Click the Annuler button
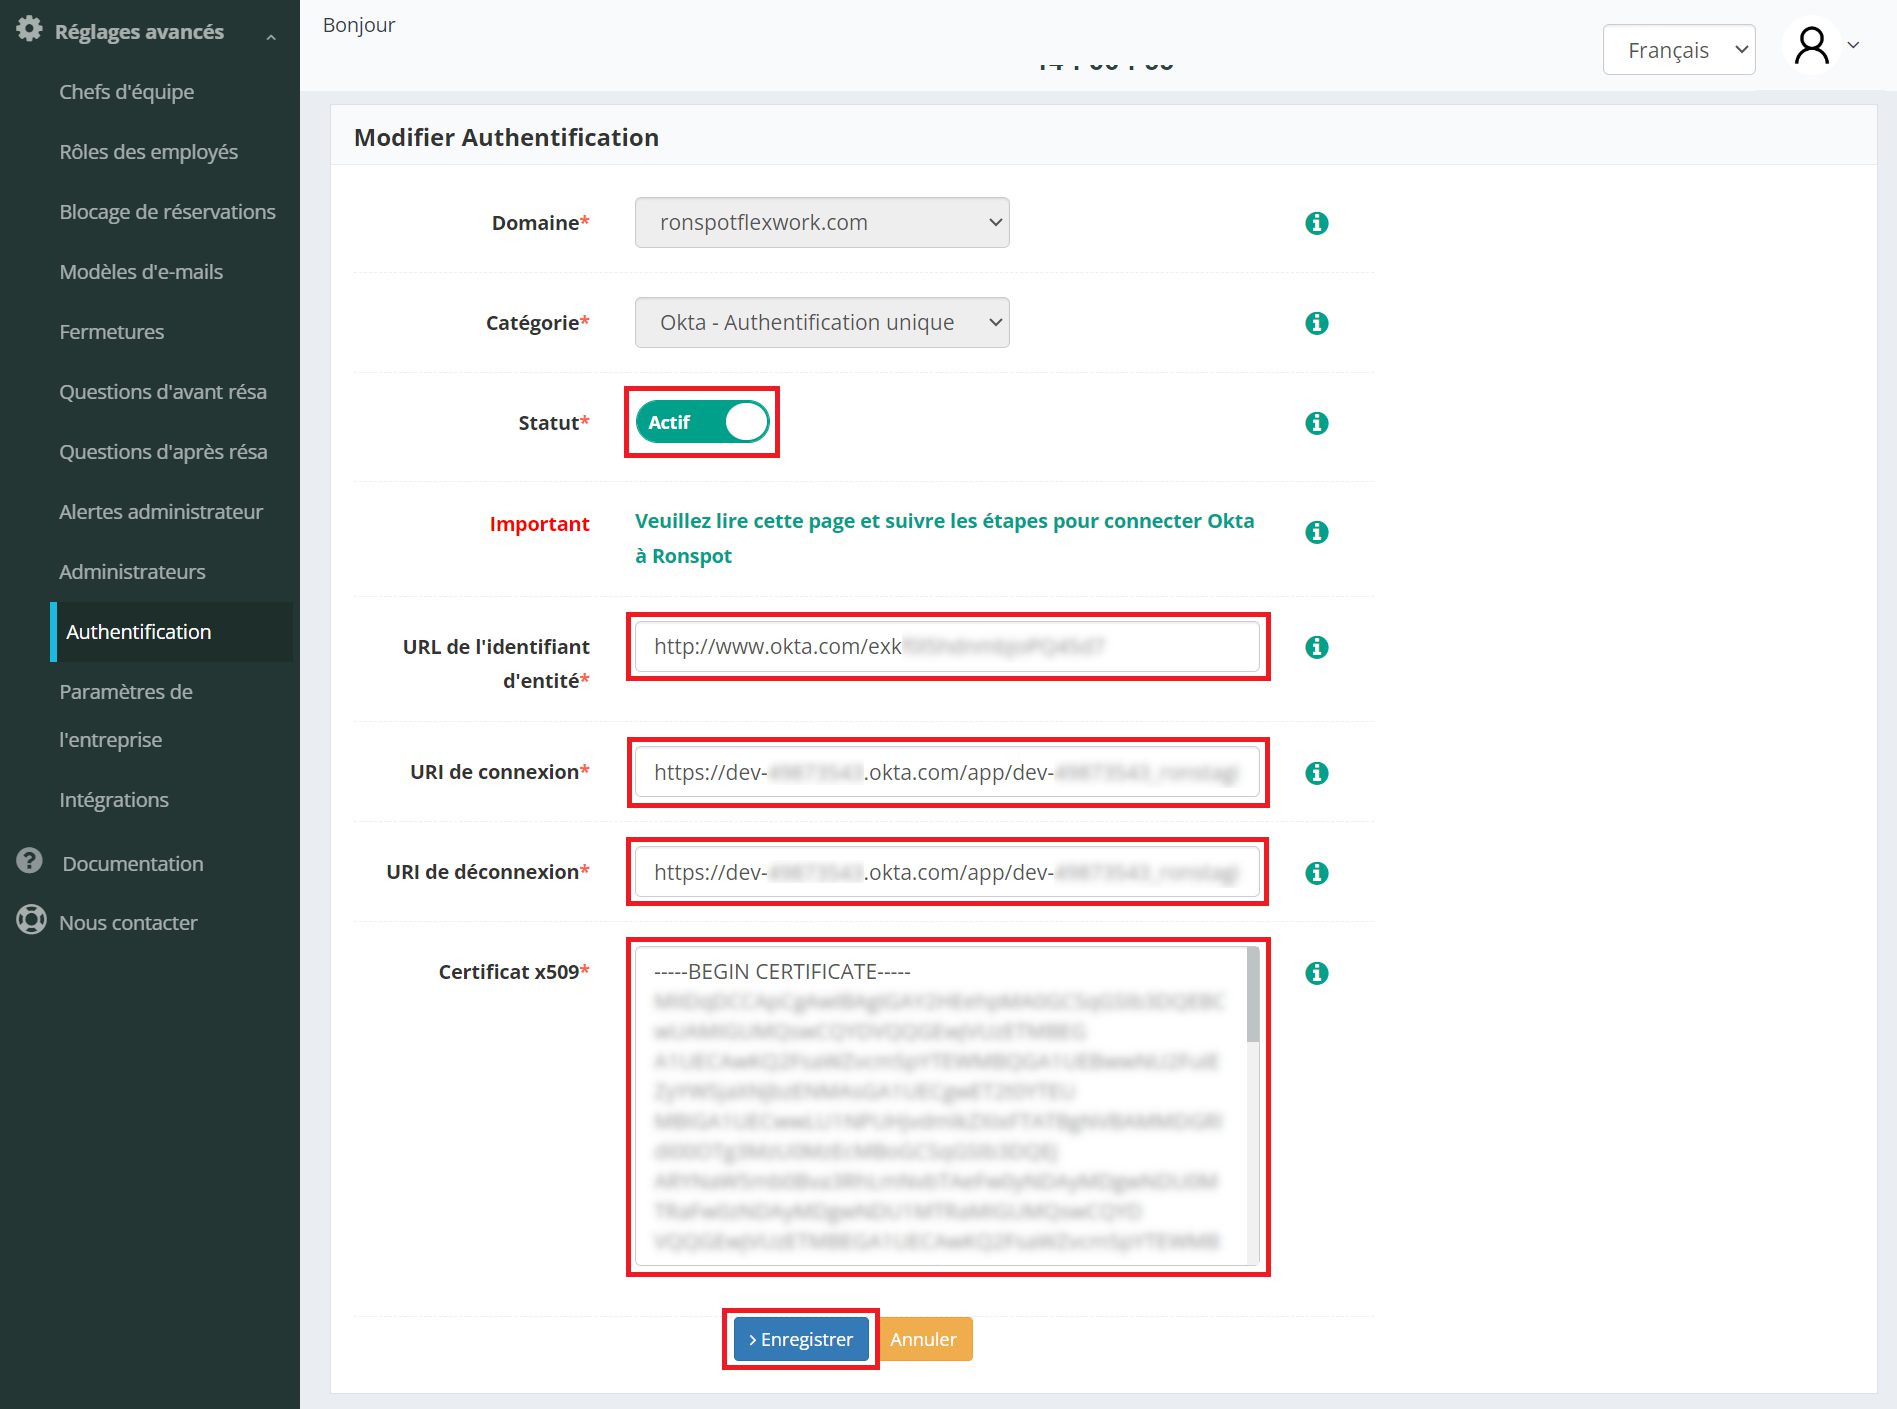The width and height of the screenshot is (1897, 1409). tap(923, 1339)
